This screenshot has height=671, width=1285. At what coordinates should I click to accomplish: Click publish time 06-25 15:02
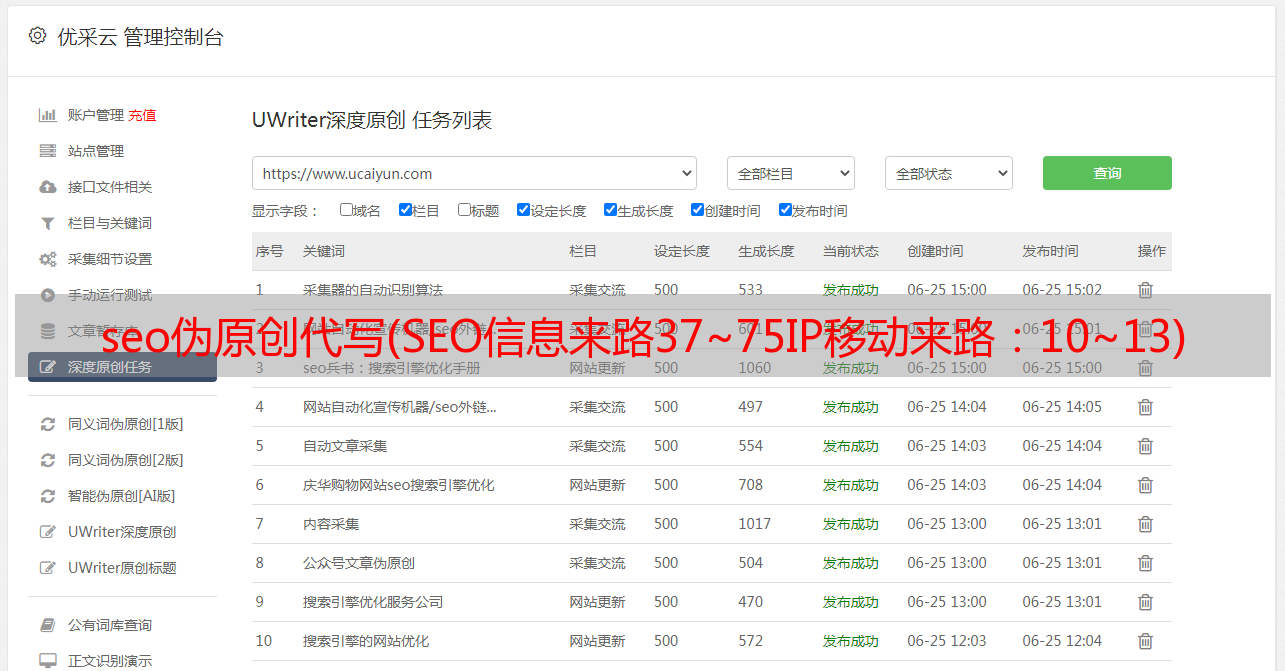[1062, 290]
